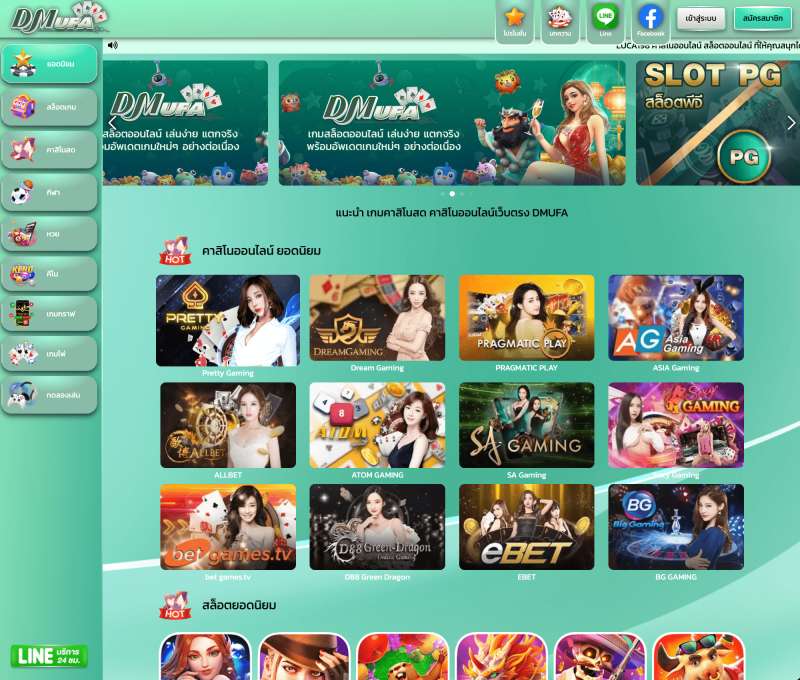Open the SLOT PG banner
This screenshot has height=680, width=800.
coord(718,123)
